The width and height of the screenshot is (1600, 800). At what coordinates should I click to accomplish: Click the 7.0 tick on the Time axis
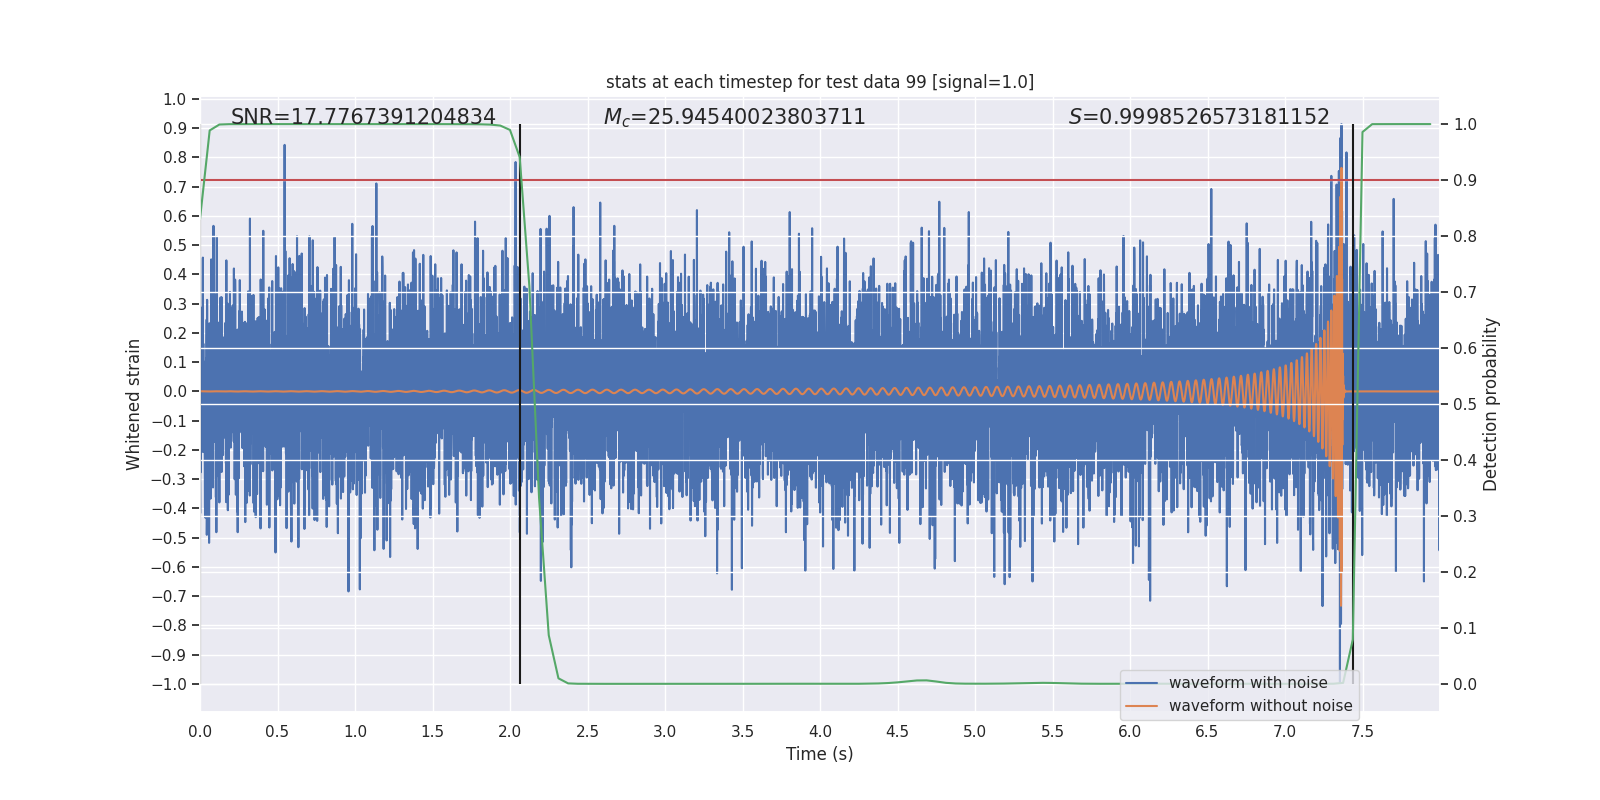[x=1285, y=731]
